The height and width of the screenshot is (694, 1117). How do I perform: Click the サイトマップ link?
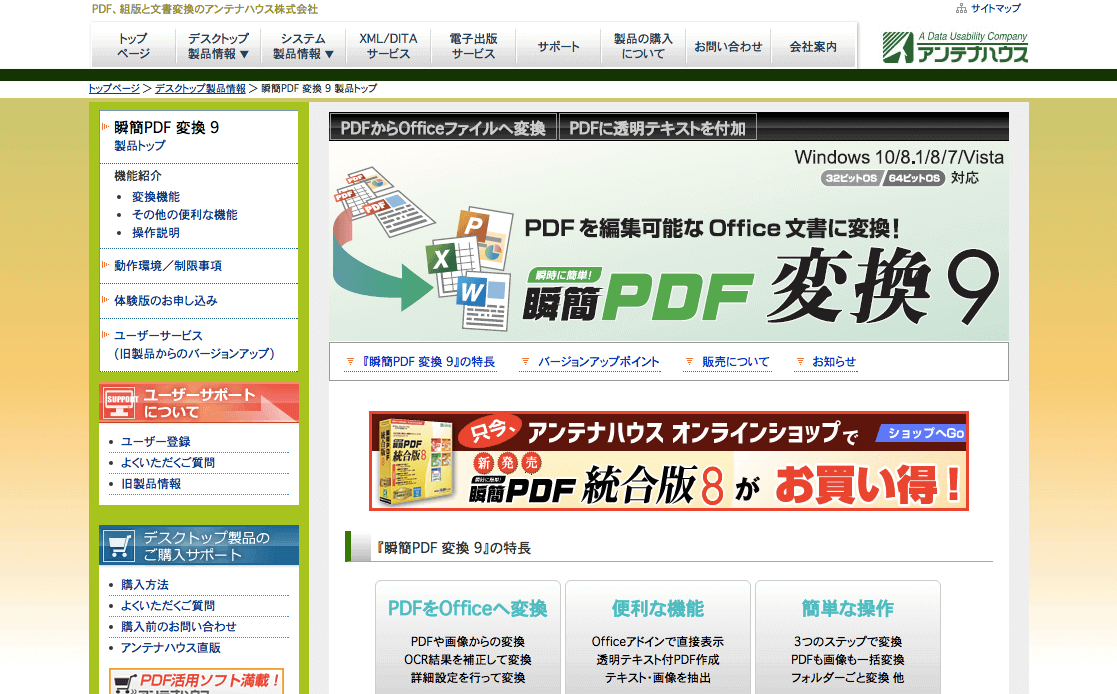(995, 9)
